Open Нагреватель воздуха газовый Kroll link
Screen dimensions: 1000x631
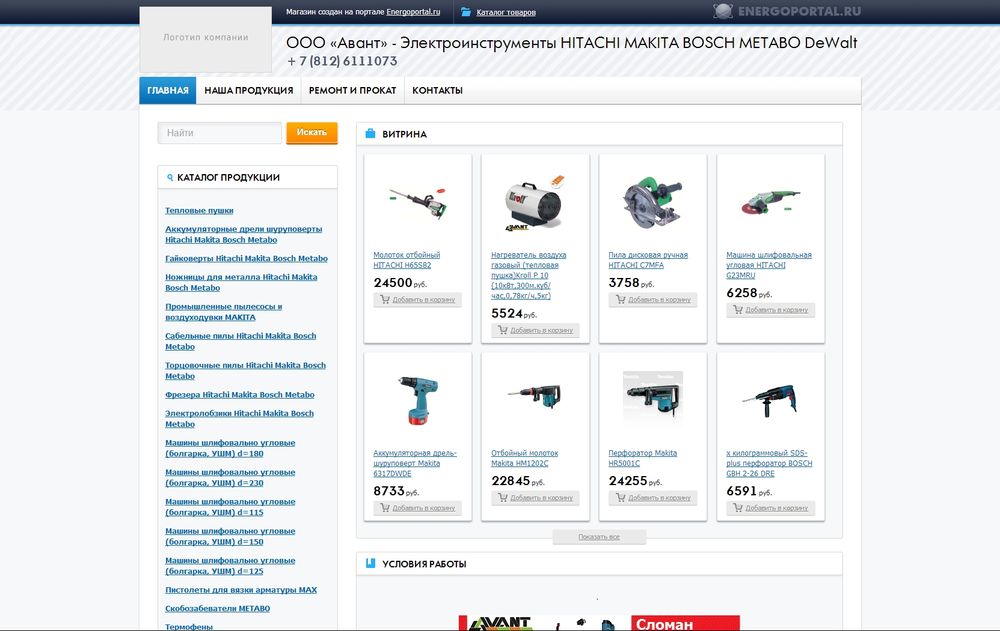[529, 275]
